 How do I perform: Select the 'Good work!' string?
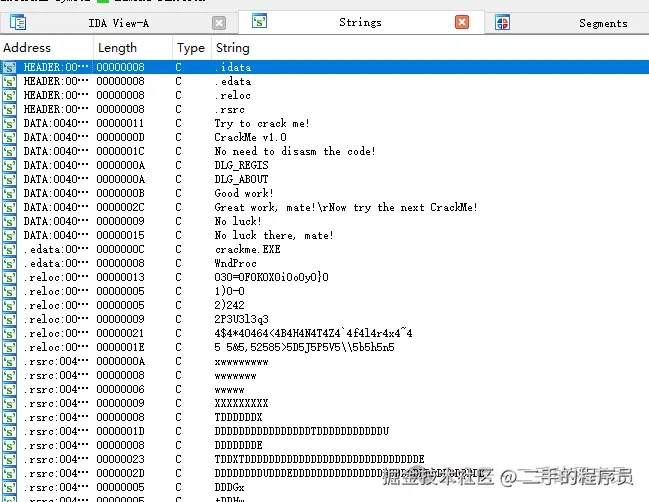pyautogui.click(x=244, y=193)
